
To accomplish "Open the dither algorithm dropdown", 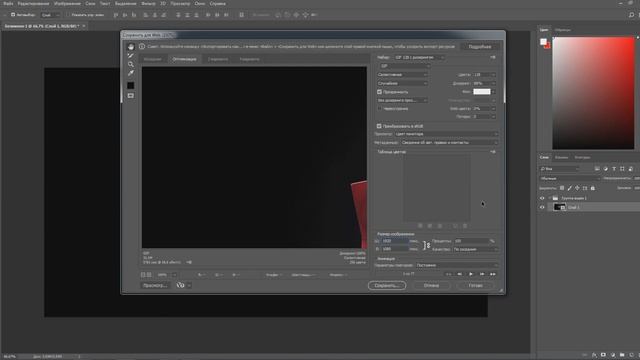I will (x=402, y=83).
